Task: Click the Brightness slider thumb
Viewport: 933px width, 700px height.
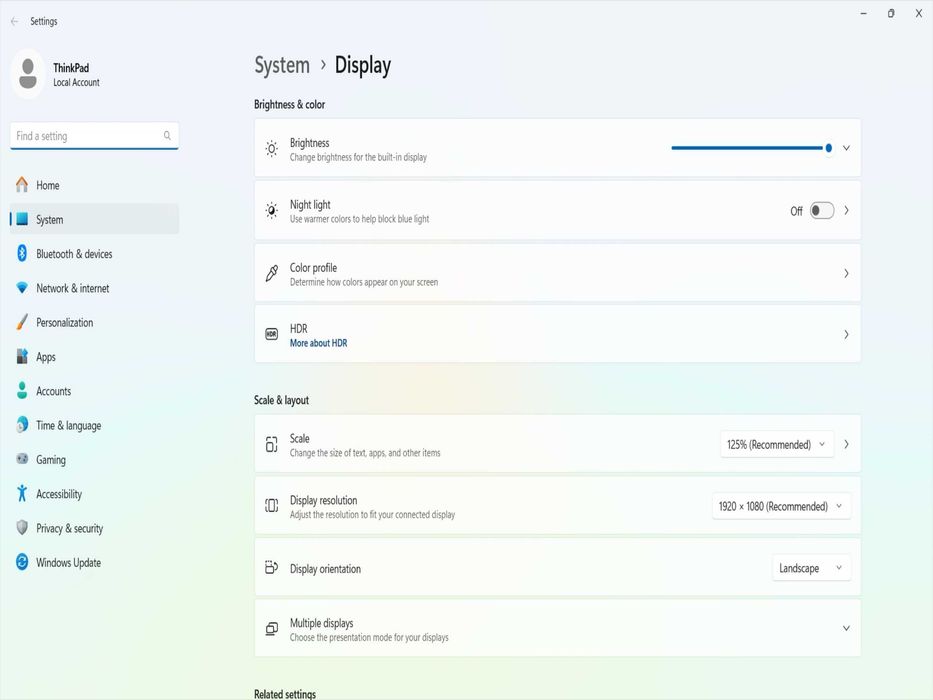Action: pyautogui.click(x=828, y=148)
